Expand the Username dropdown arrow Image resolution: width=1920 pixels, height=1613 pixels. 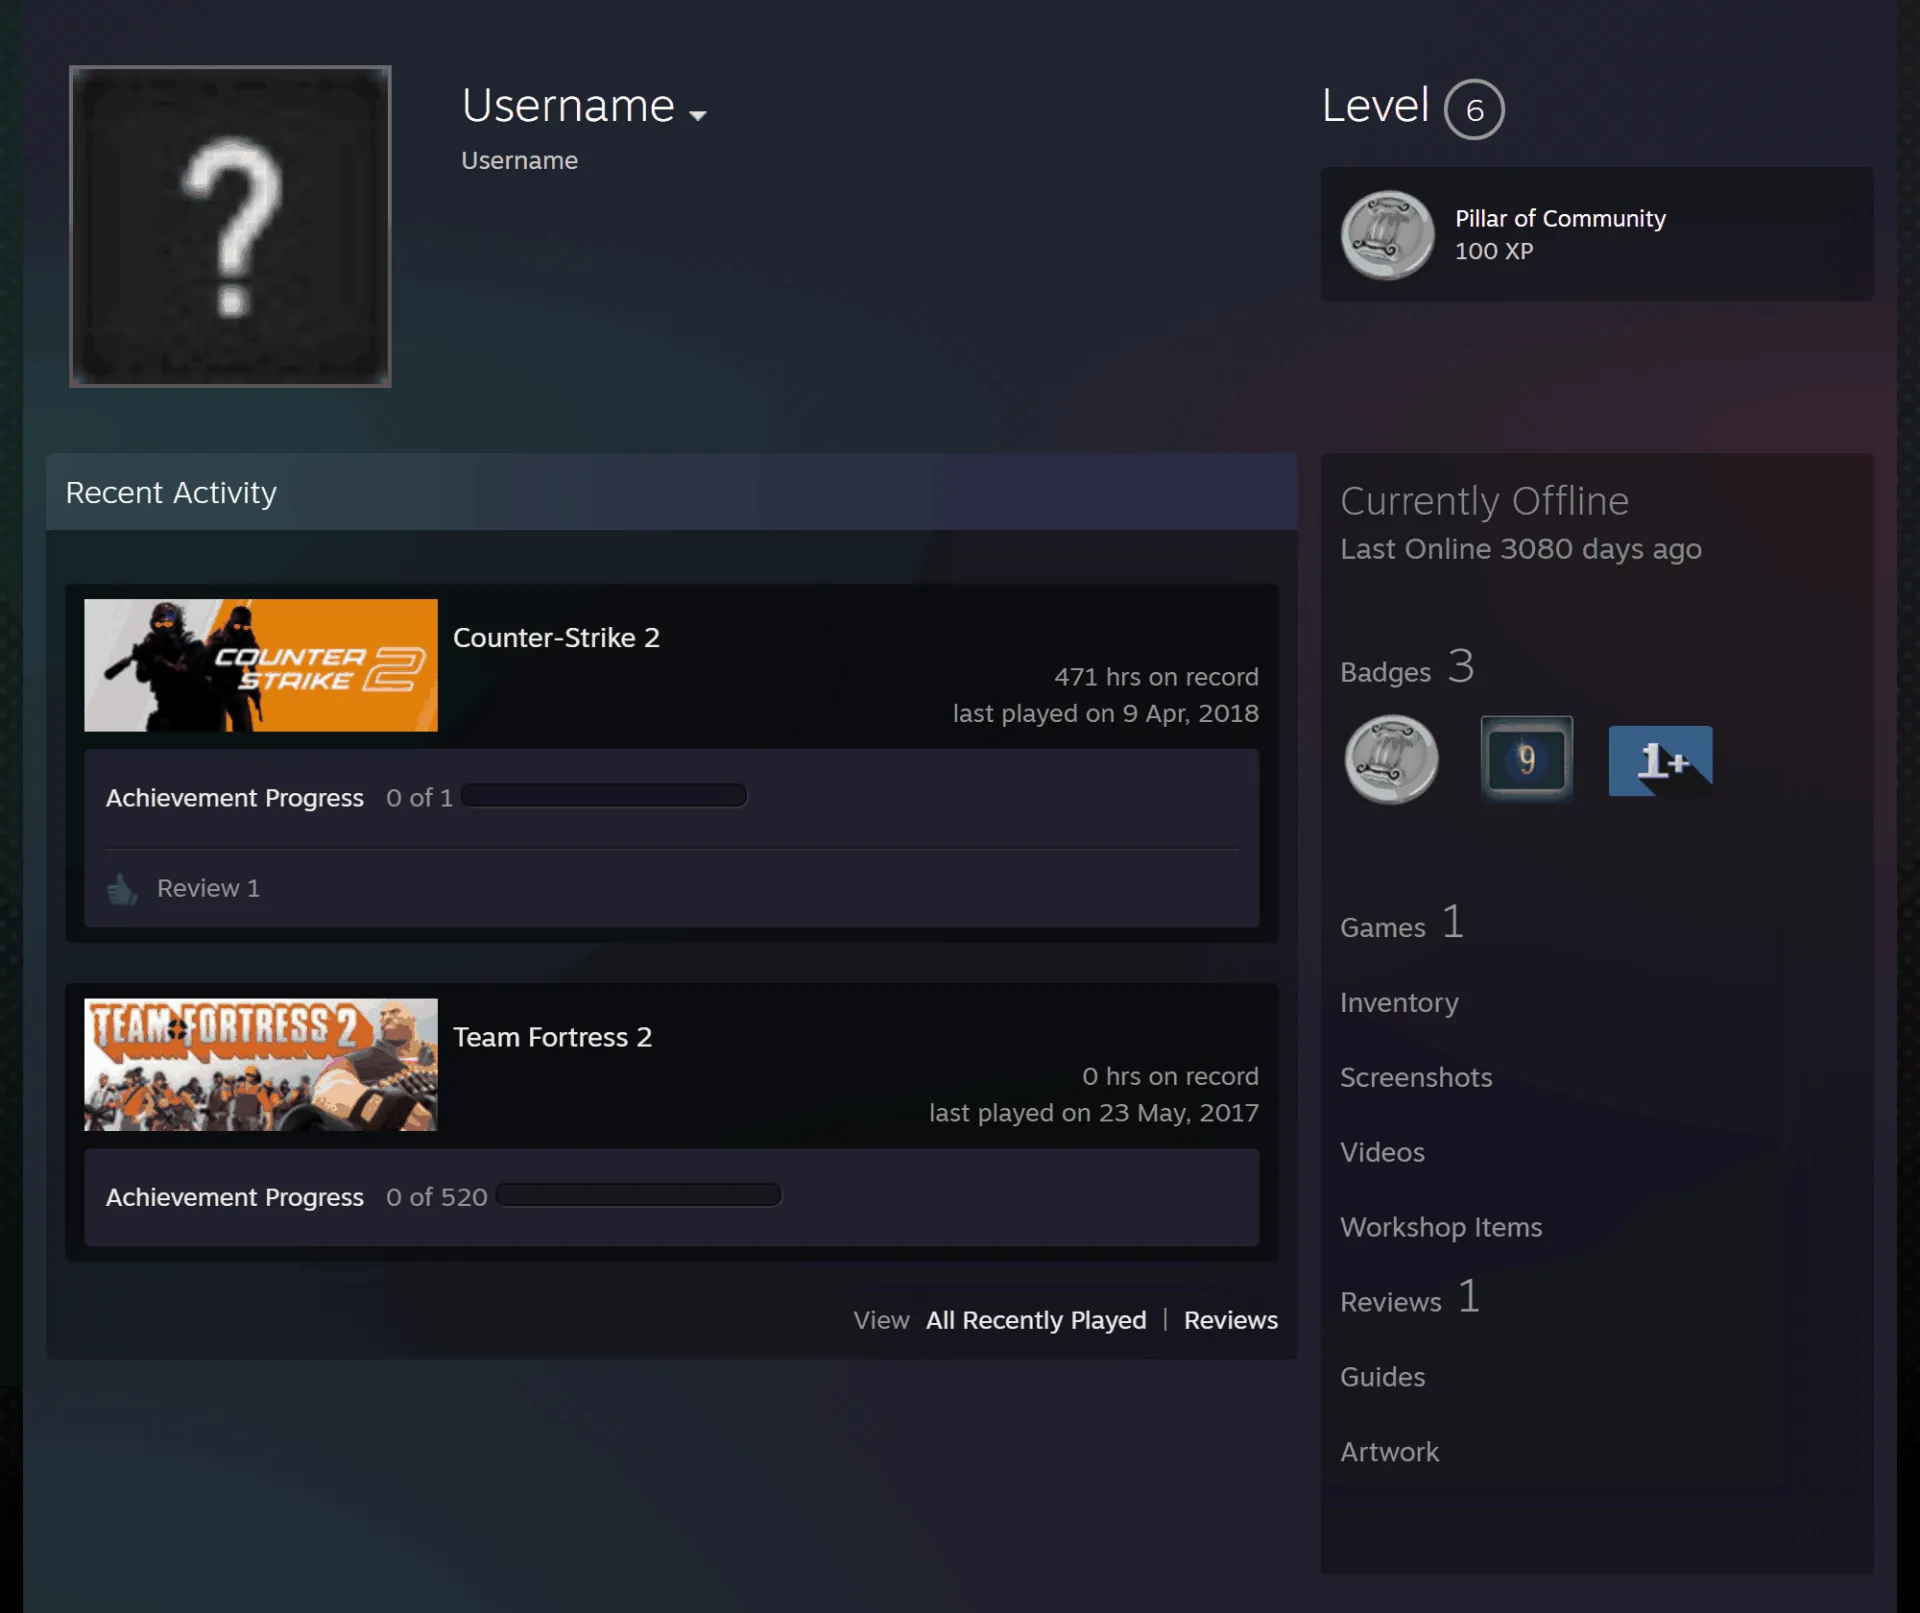[x=698, y=115]
